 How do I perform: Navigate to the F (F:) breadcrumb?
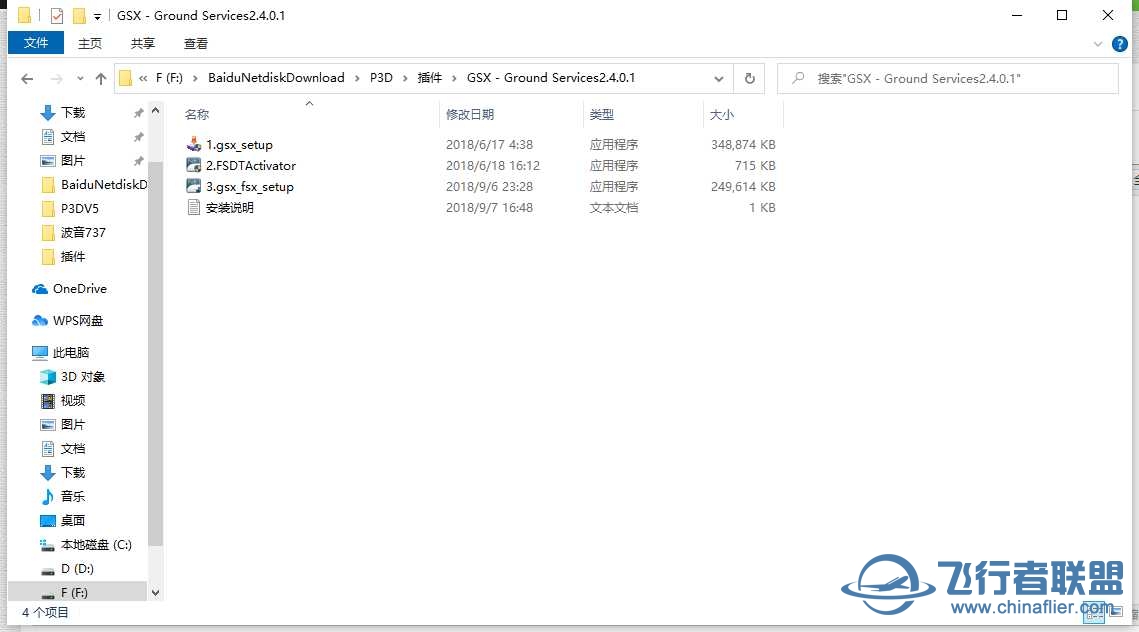tap(169, 78)
